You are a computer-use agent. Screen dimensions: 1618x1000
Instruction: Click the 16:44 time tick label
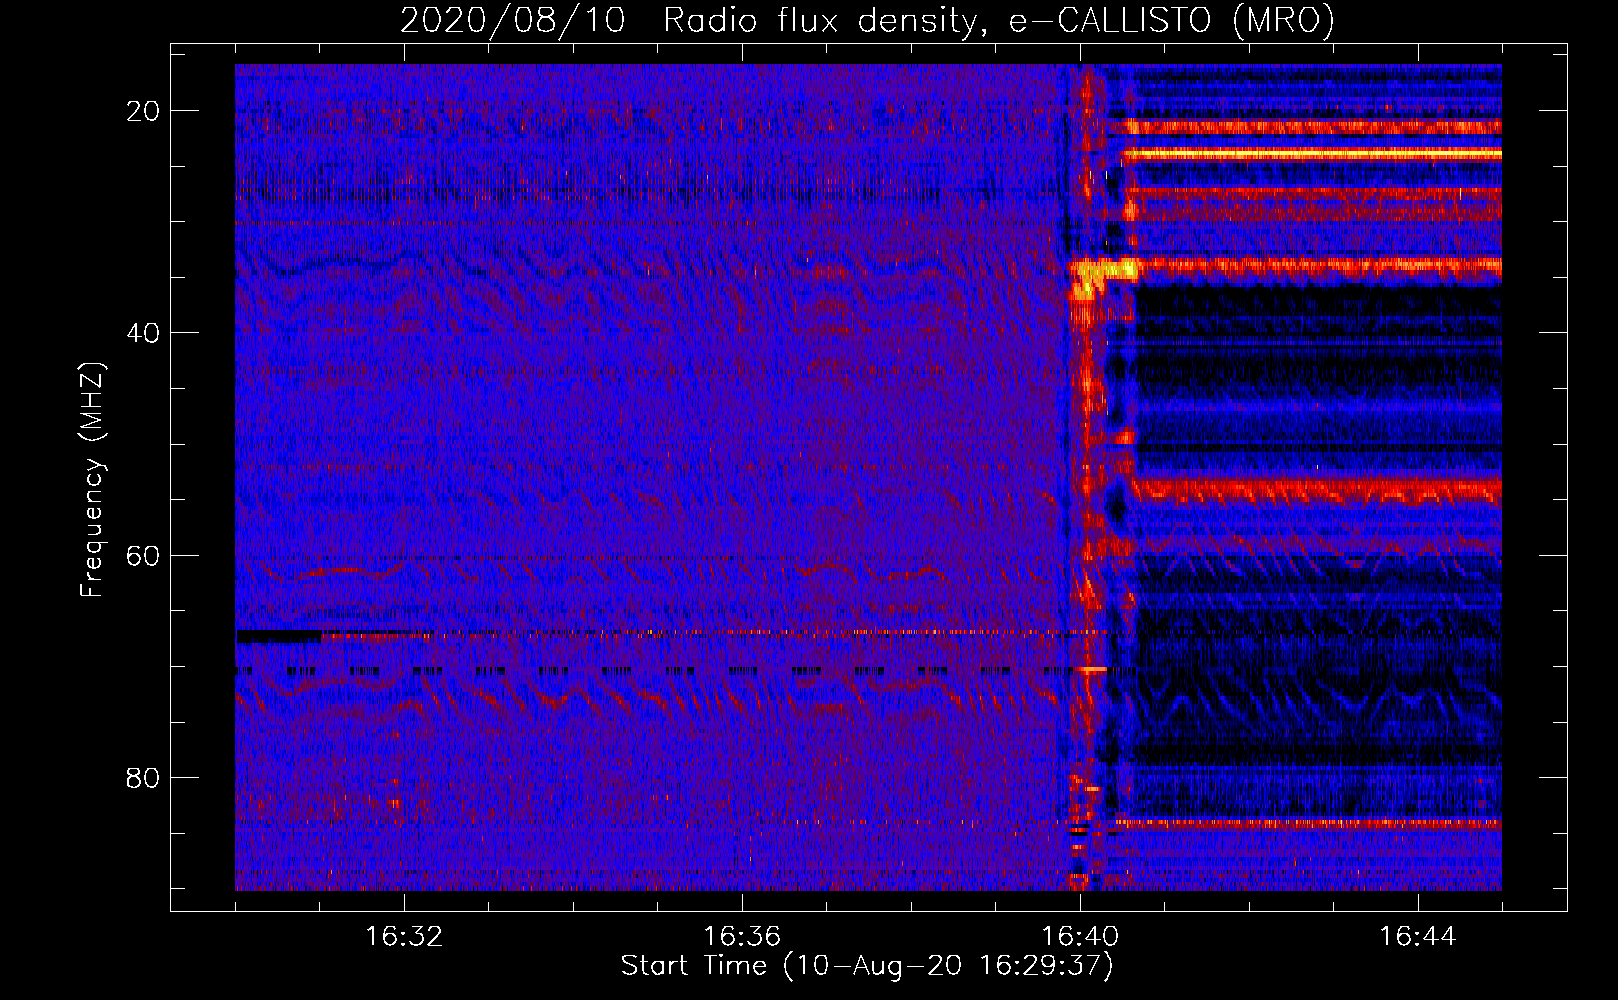point(1418,937)
